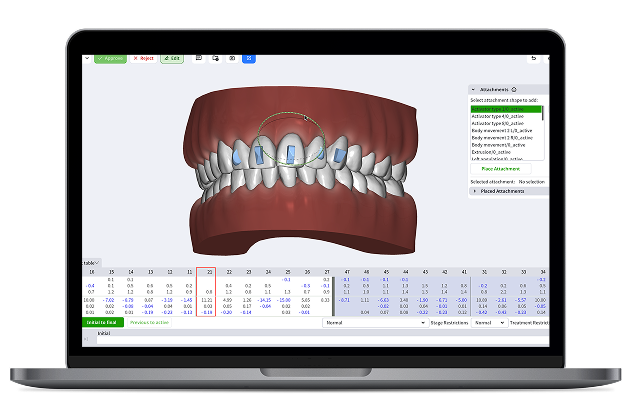Switch to the 'Initial to final' tab

(x=103, y=323)
